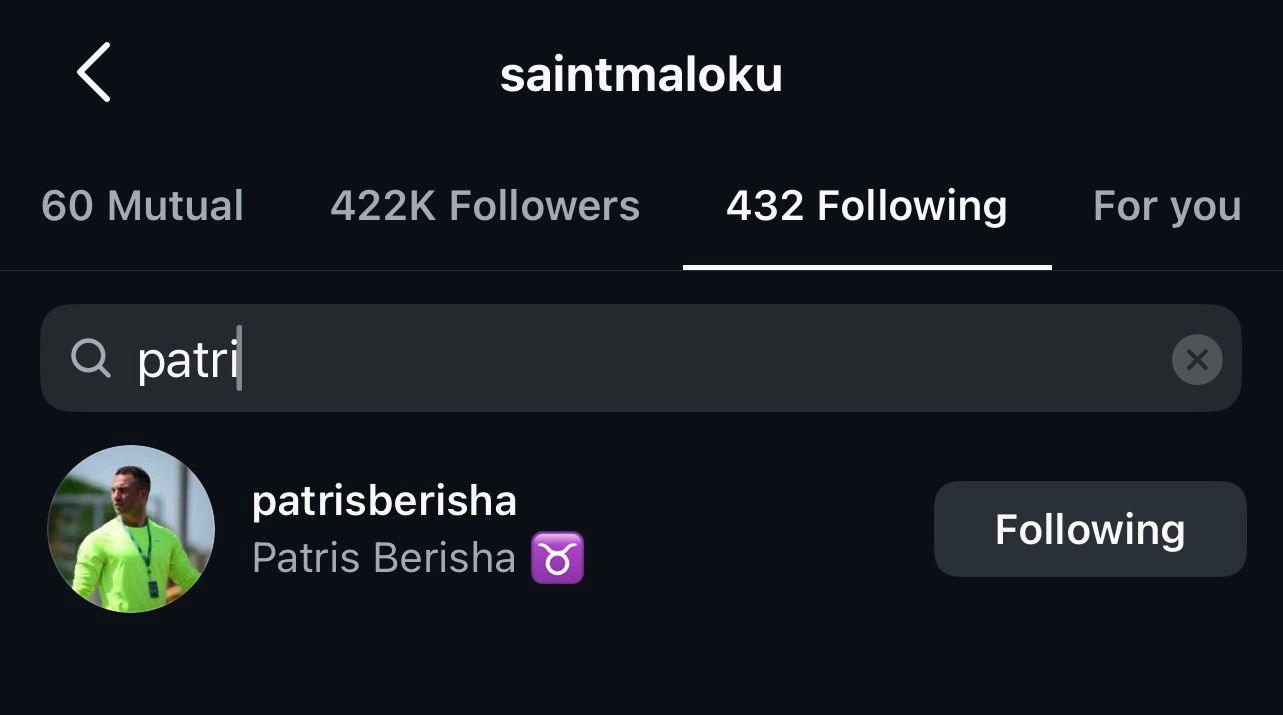Screen dimensions: 1283x715
Task: Select the 432 Following tab
Action: pyautogui.click(x=866, y=206)
